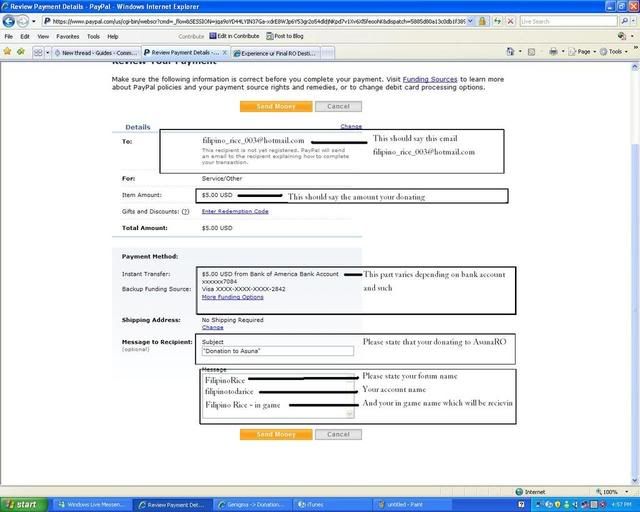Close the Review Payment Details tab

(x=224, y=52)
